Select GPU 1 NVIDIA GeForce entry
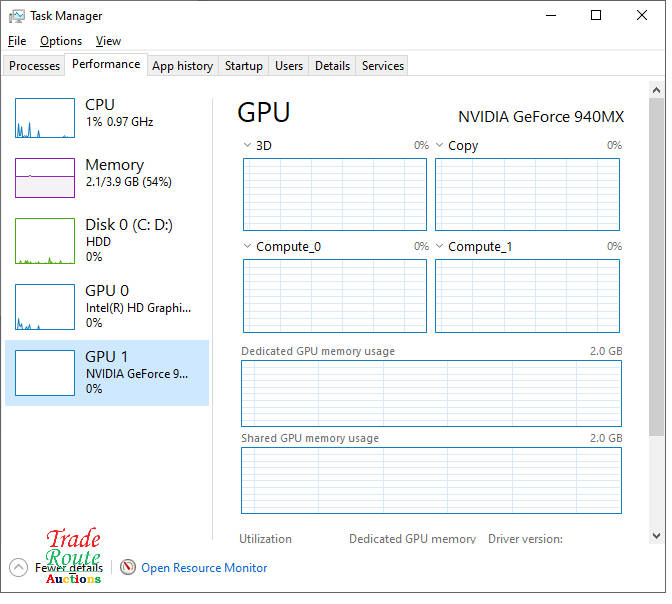The height and width of the screenshot is (604, 672). pos(107,372)
